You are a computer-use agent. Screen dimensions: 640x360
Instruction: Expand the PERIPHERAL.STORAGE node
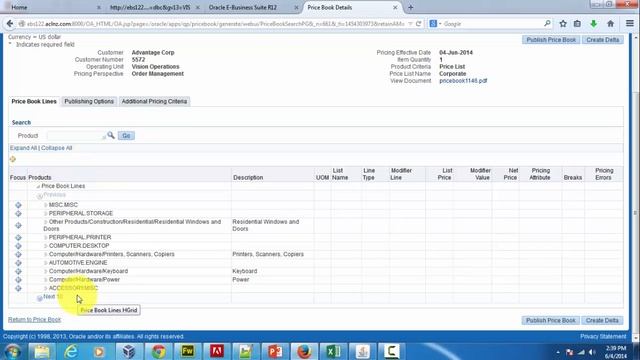pyautogui.click(x=46, y=213)
